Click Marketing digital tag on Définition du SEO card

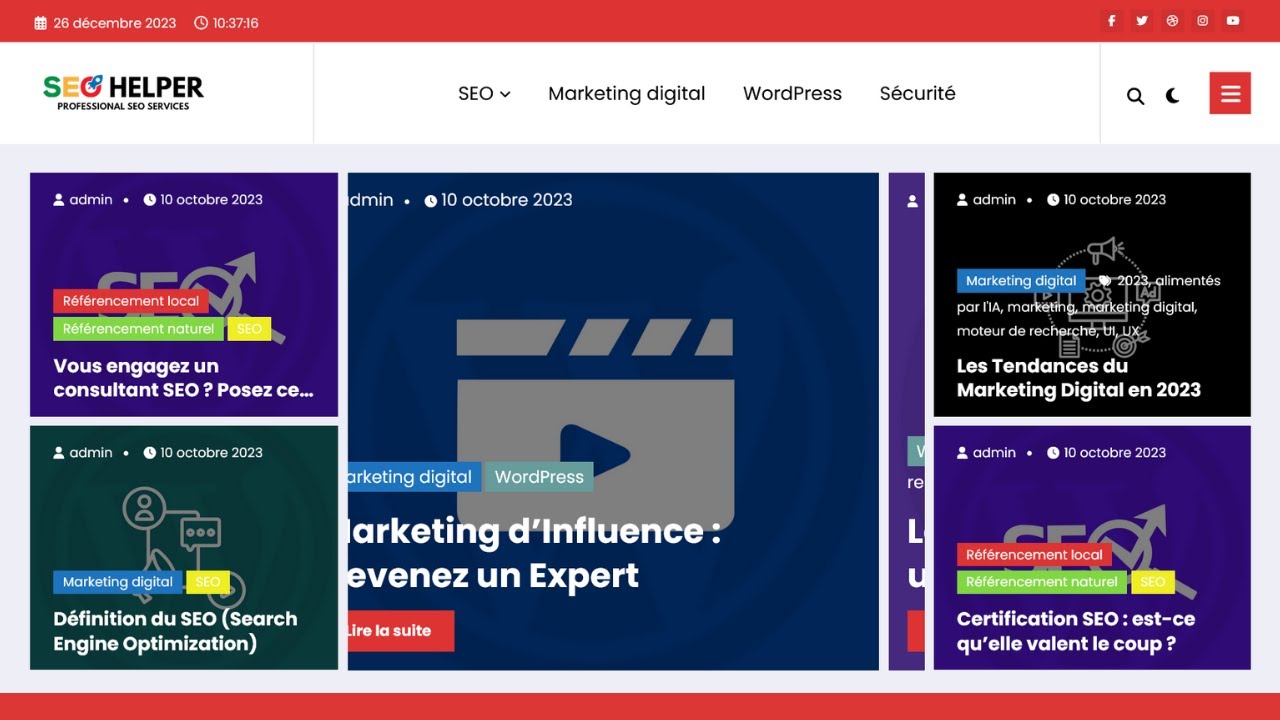click(x=118, y=582)
